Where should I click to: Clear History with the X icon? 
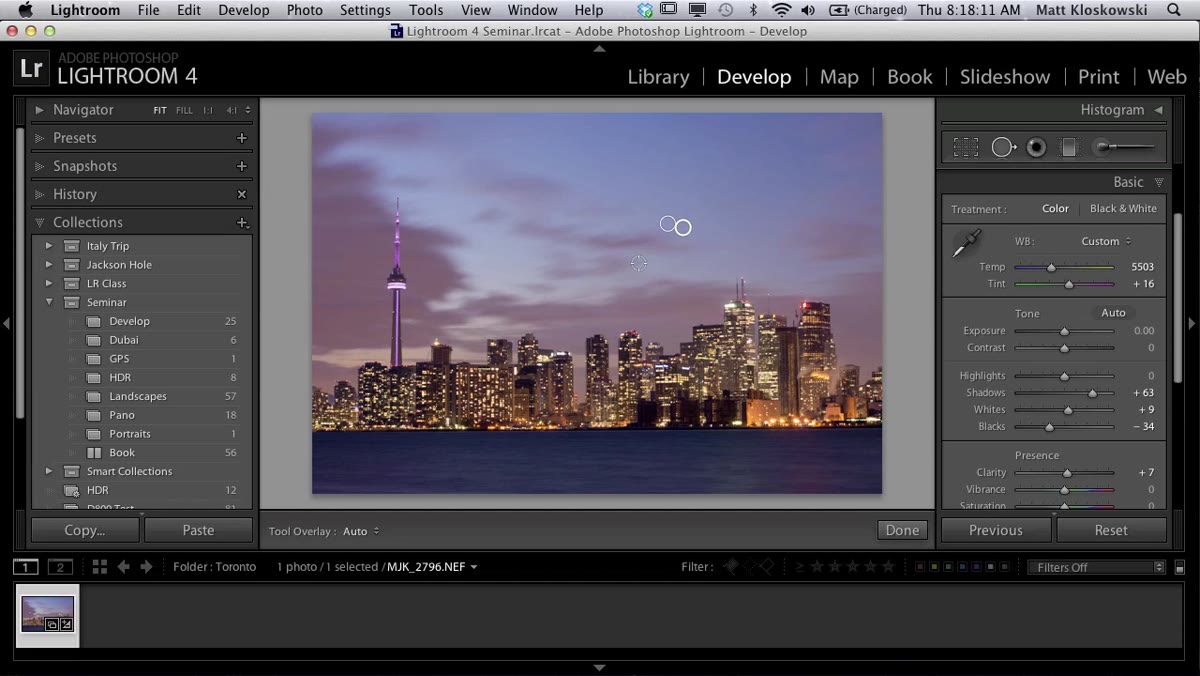click(x=241, y=194)
